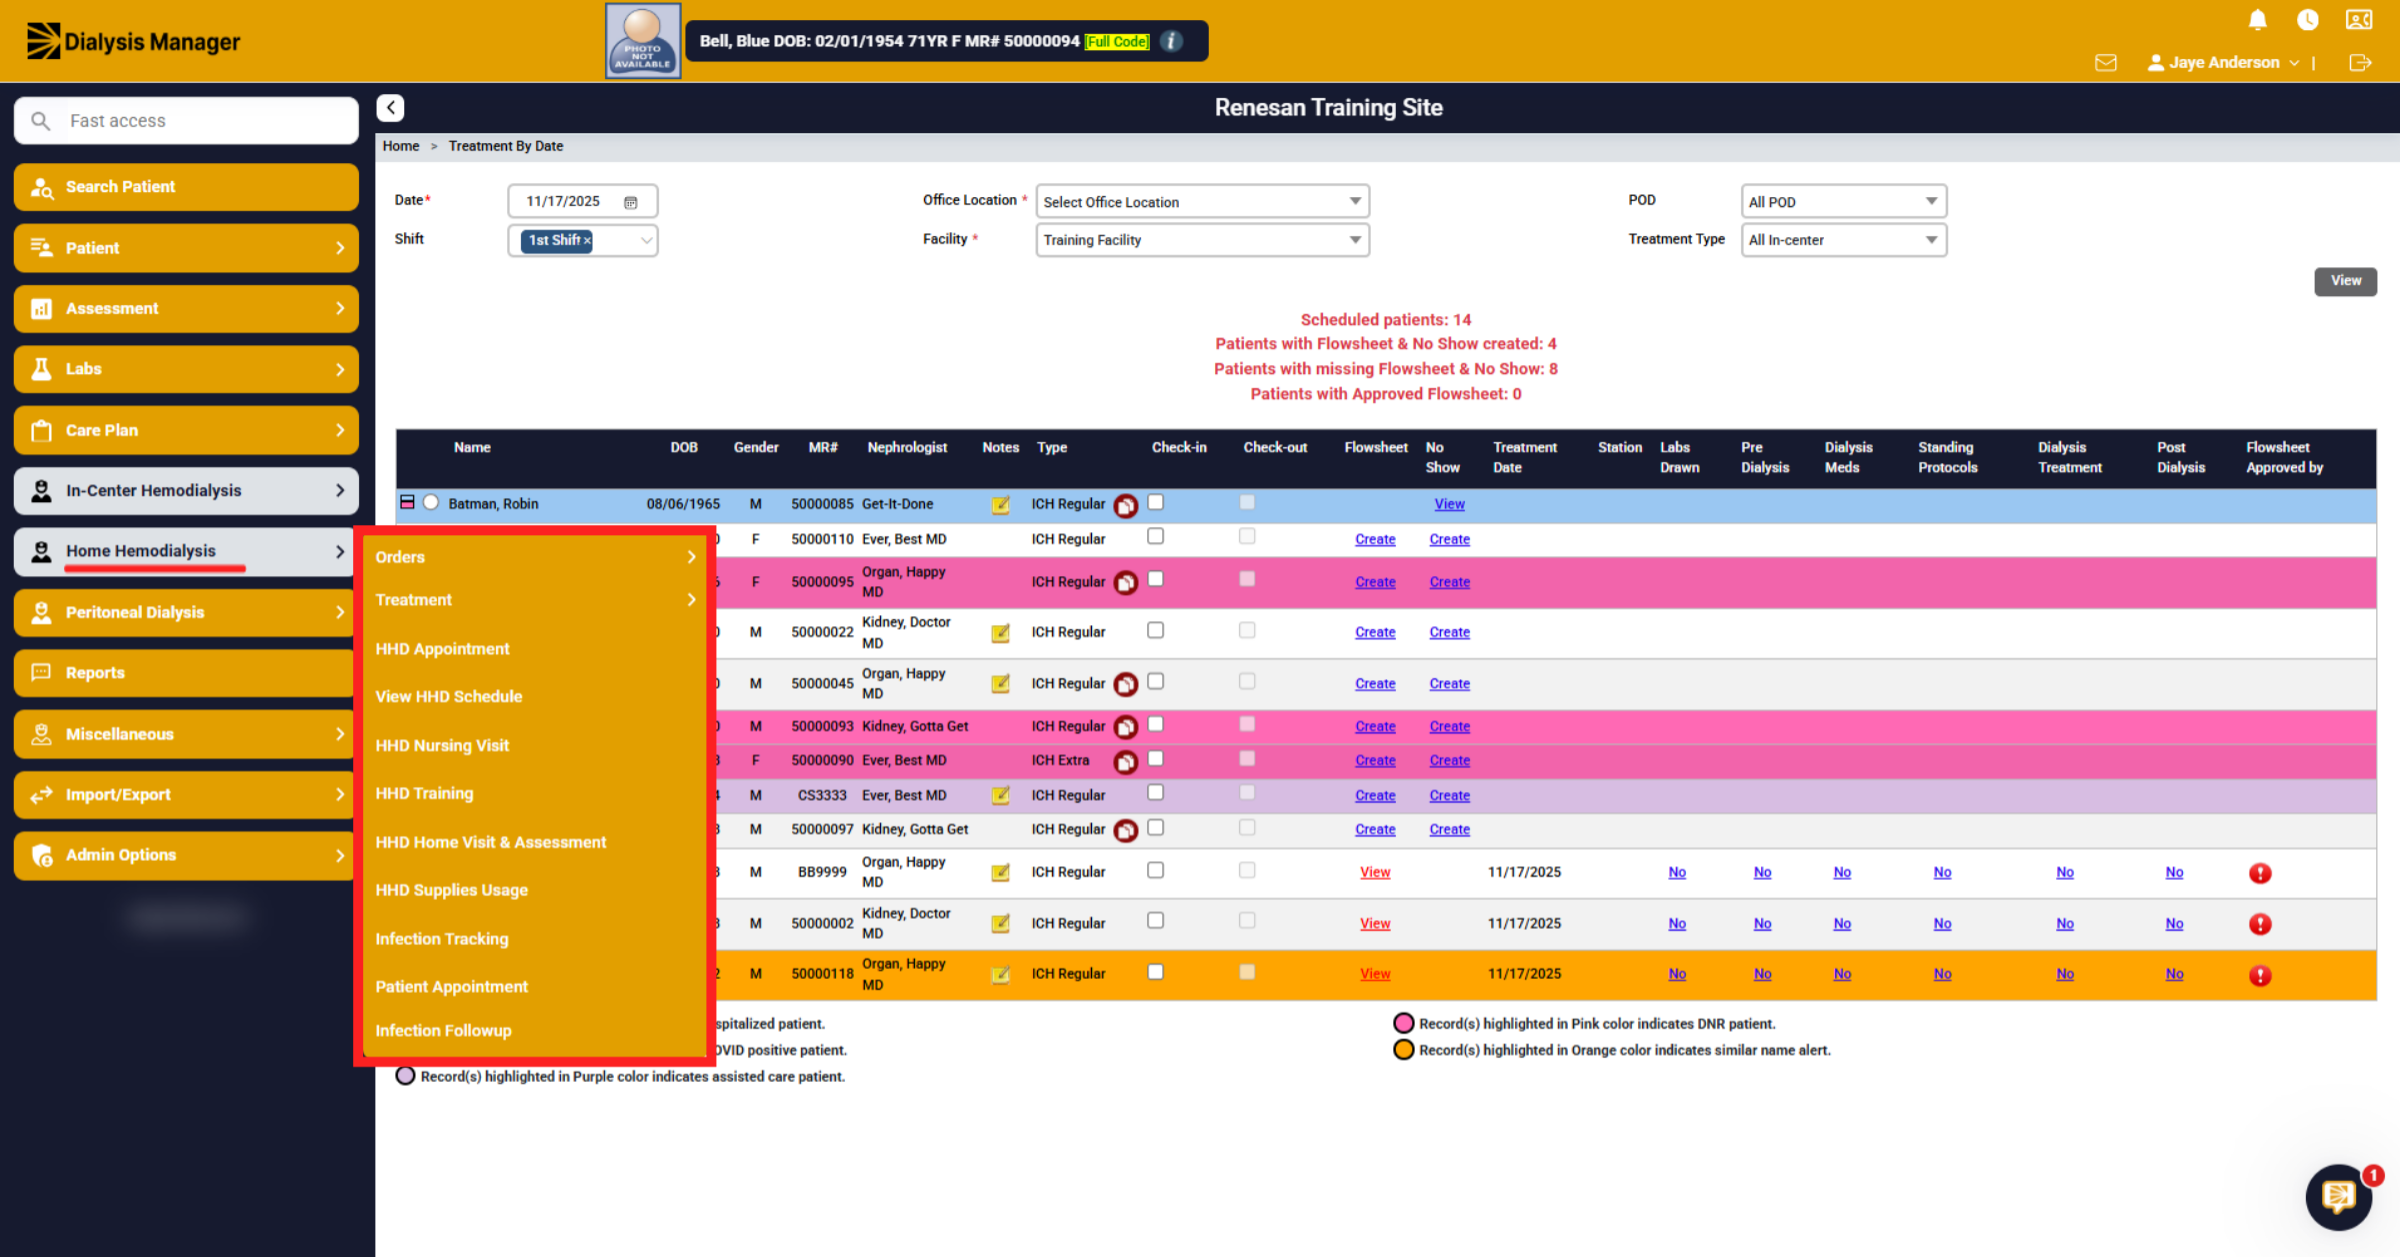
Task: Open the contact card icon in header
Action: point(2358,20)
